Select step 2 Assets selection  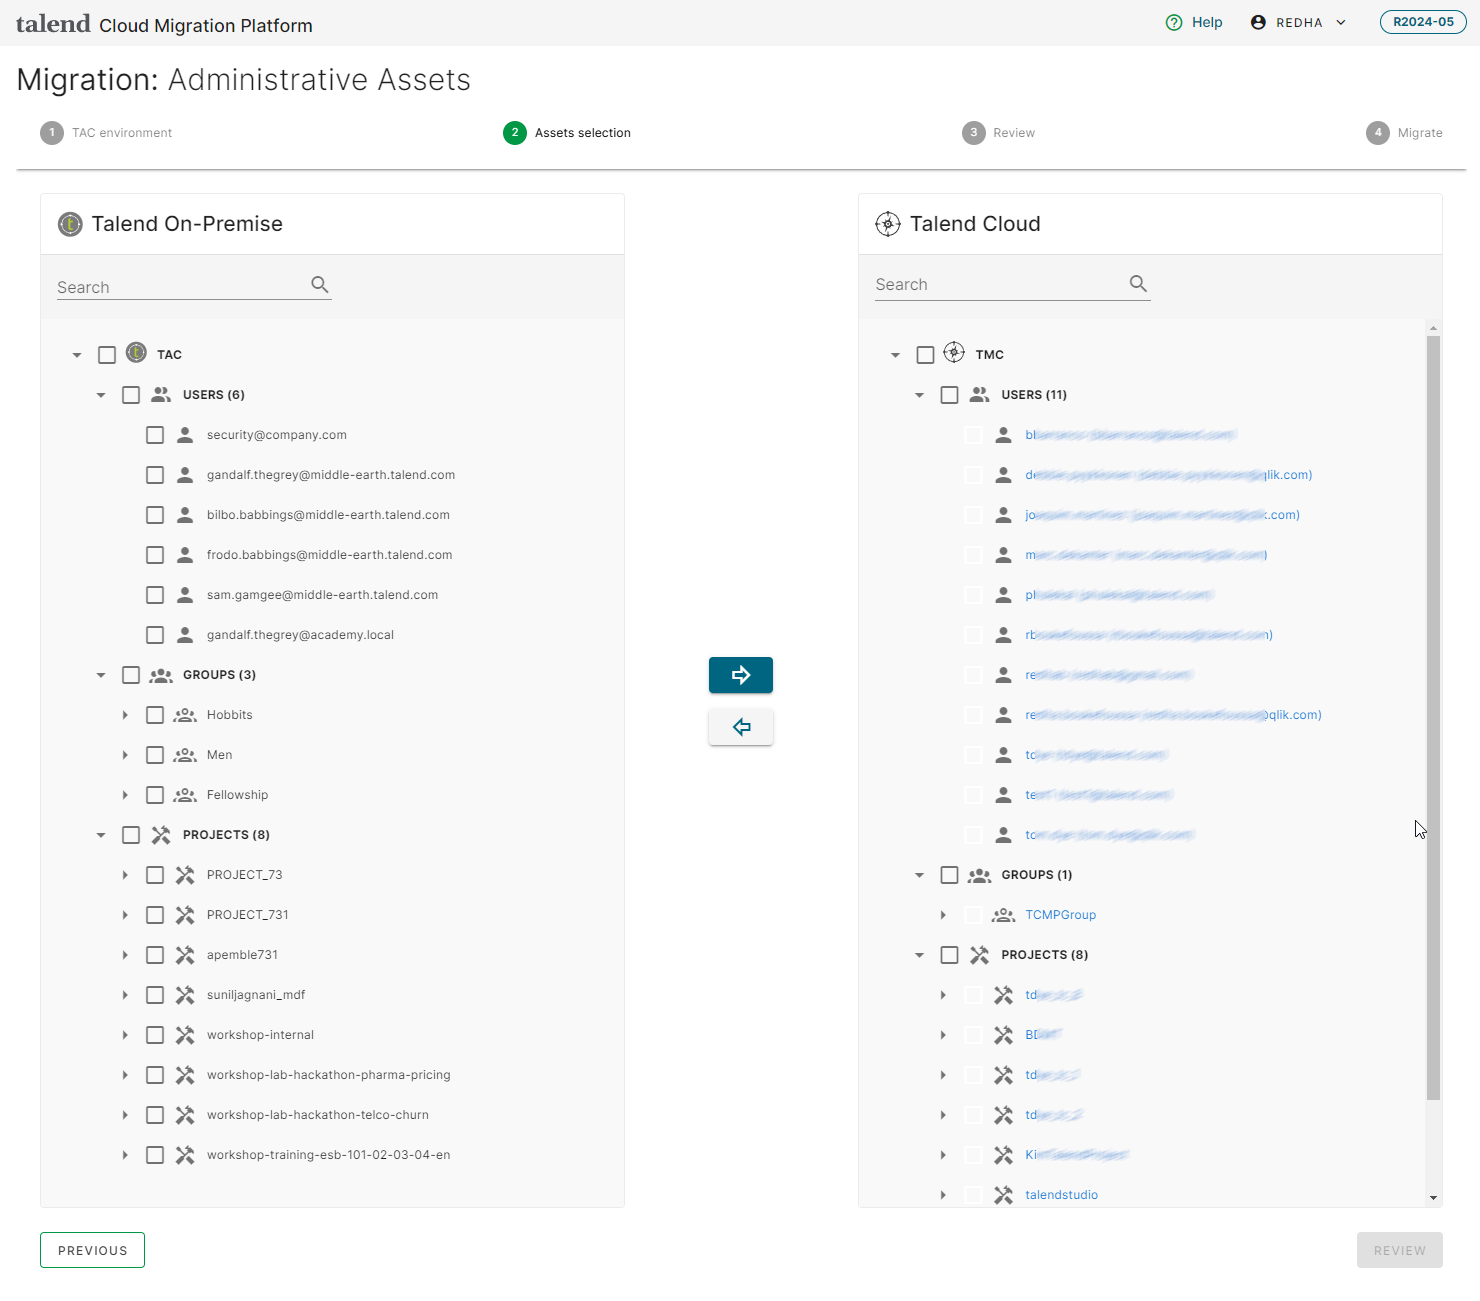click(567, 133)
